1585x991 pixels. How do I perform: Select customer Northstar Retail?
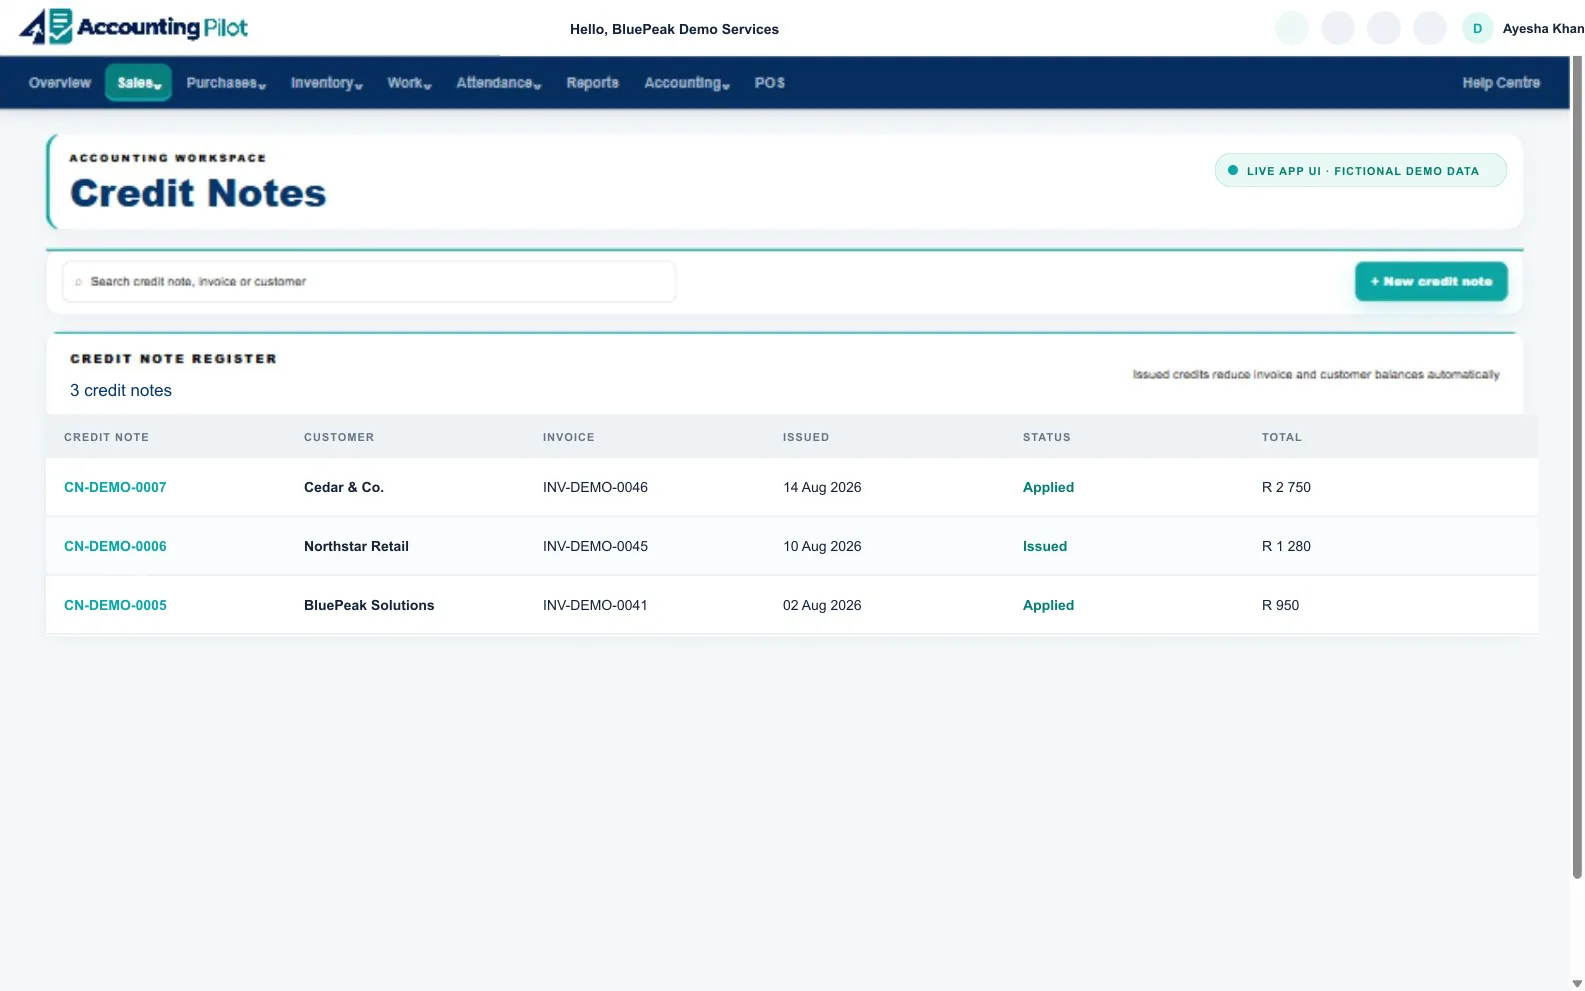point(356,546)
